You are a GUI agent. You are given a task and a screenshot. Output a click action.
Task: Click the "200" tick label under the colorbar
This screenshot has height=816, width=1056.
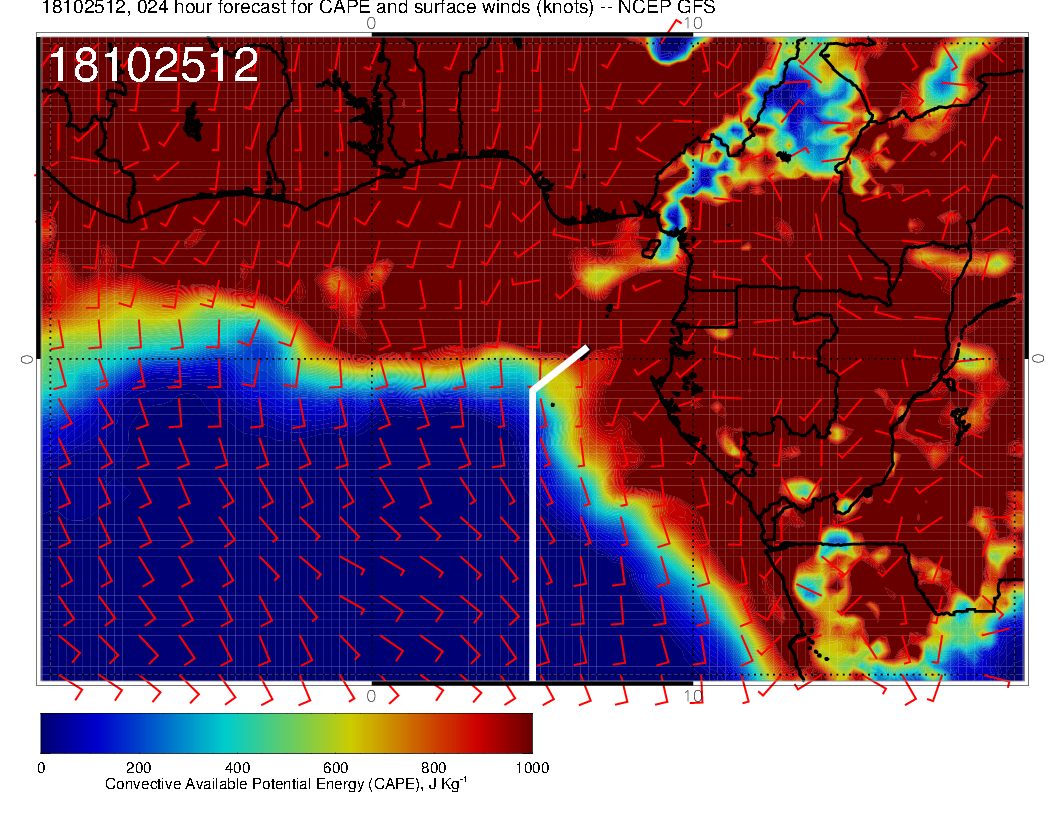pos(138,768)
